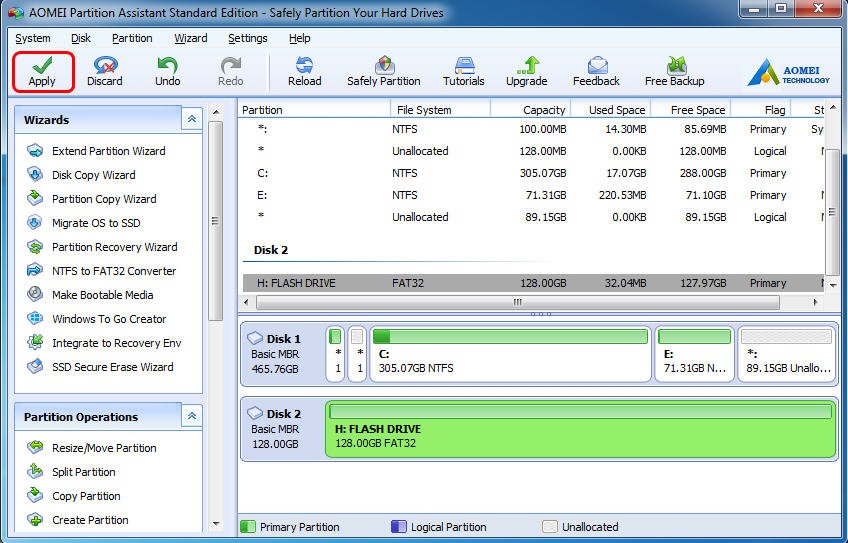Select the 89.15GB Unallocated list row

[x=532, y=217]
